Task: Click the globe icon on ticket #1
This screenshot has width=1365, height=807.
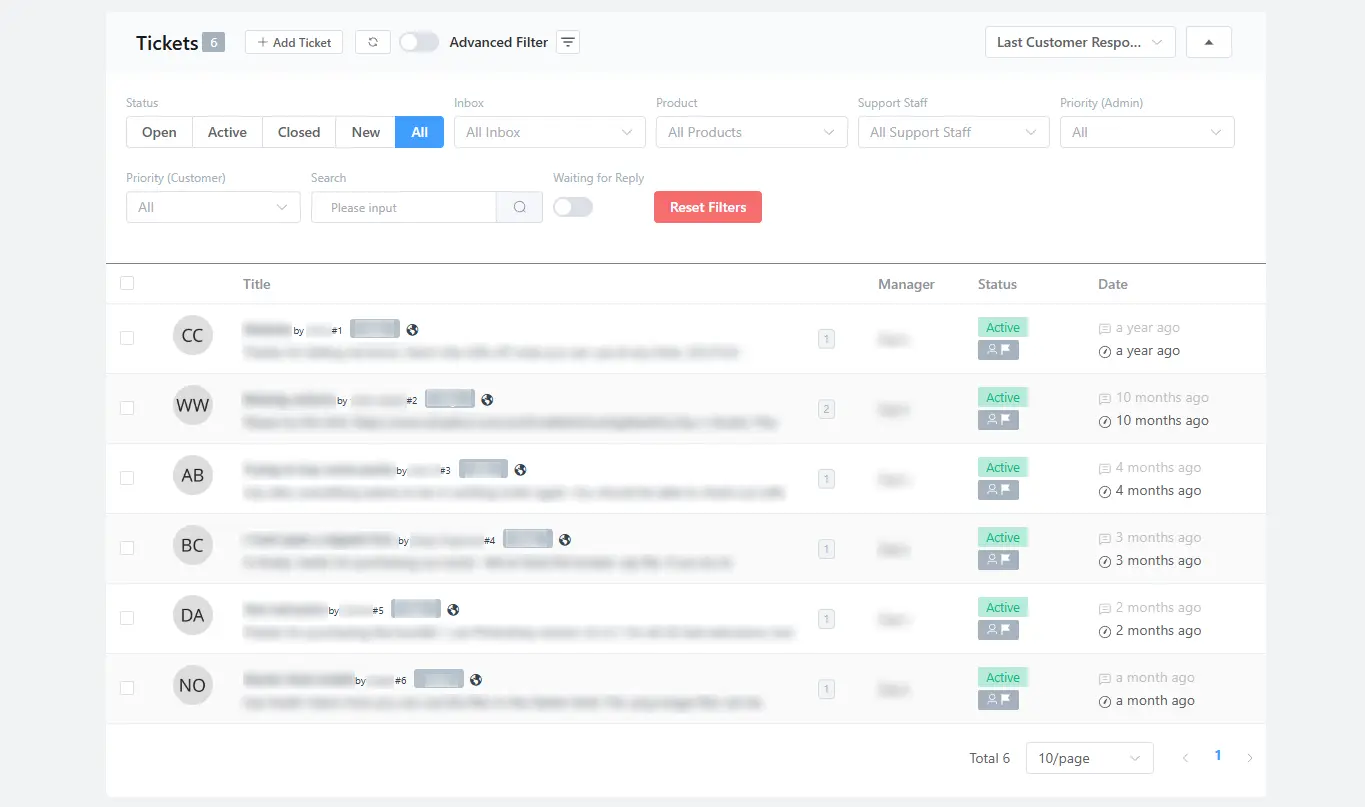Action: [x=412, y=329]
